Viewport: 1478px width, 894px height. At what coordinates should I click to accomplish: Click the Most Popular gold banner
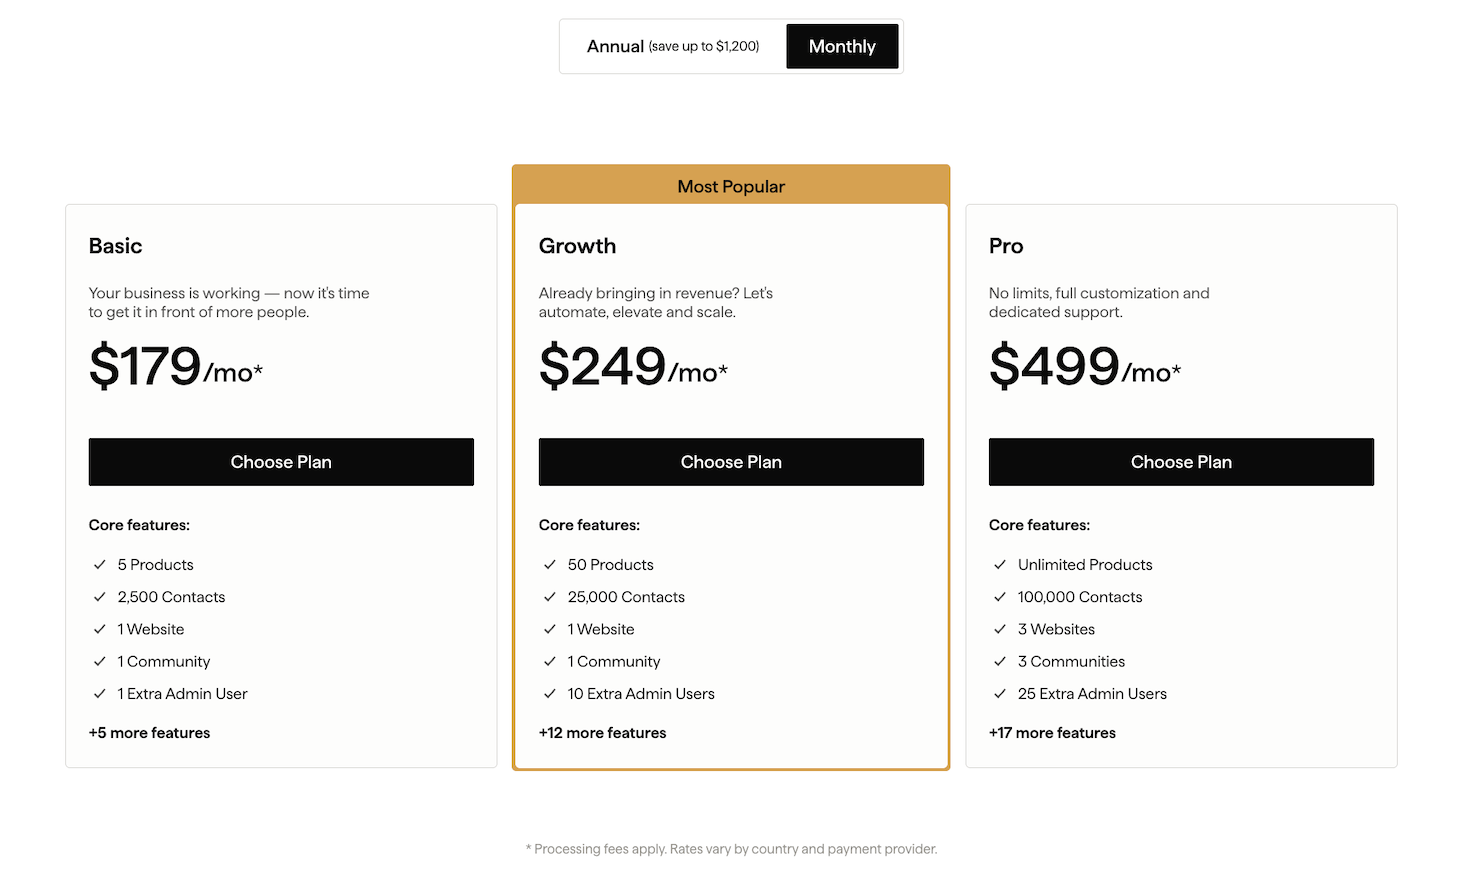point(731,186)
